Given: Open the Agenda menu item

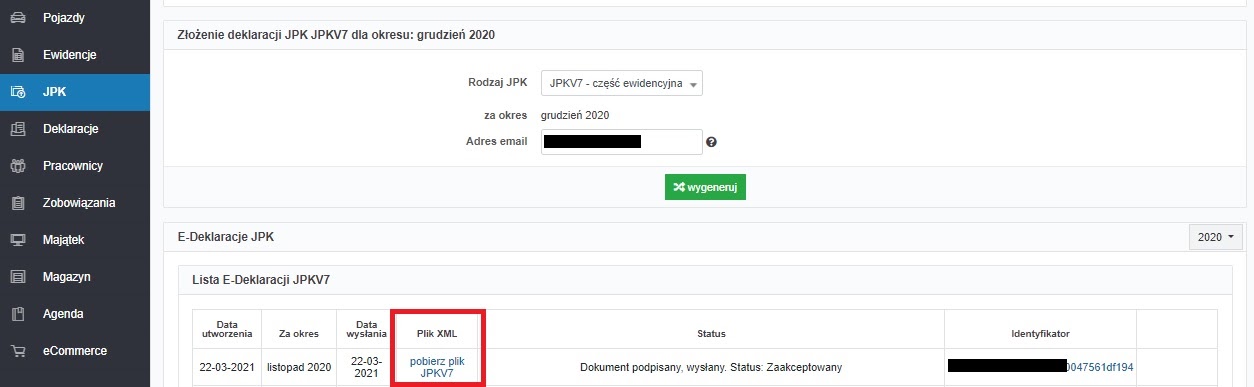Looking at the screenshot, I should [75, 314].
